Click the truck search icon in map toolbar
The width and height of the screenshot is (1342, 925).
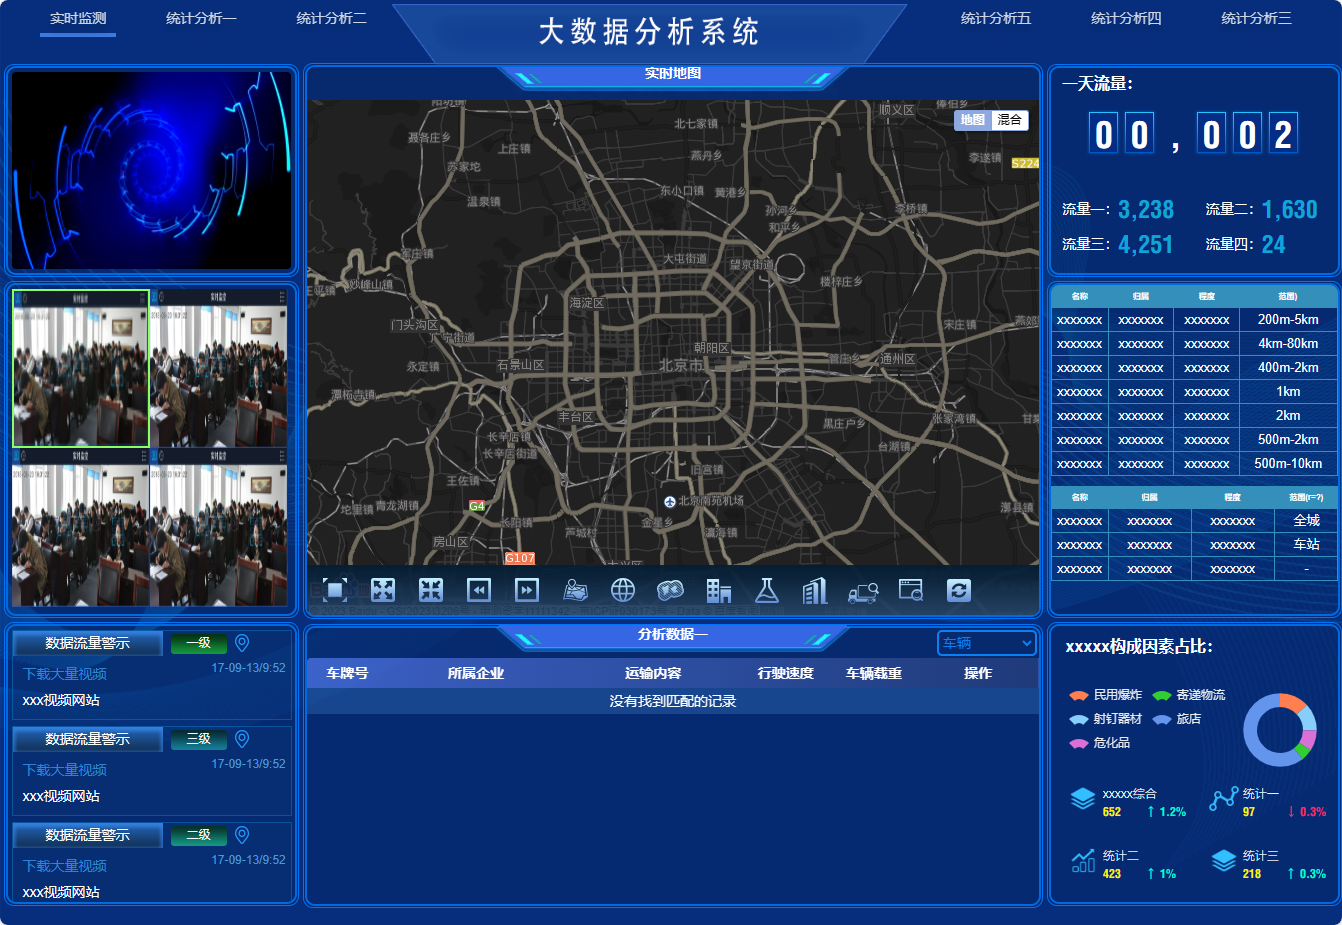click(863, 592)
